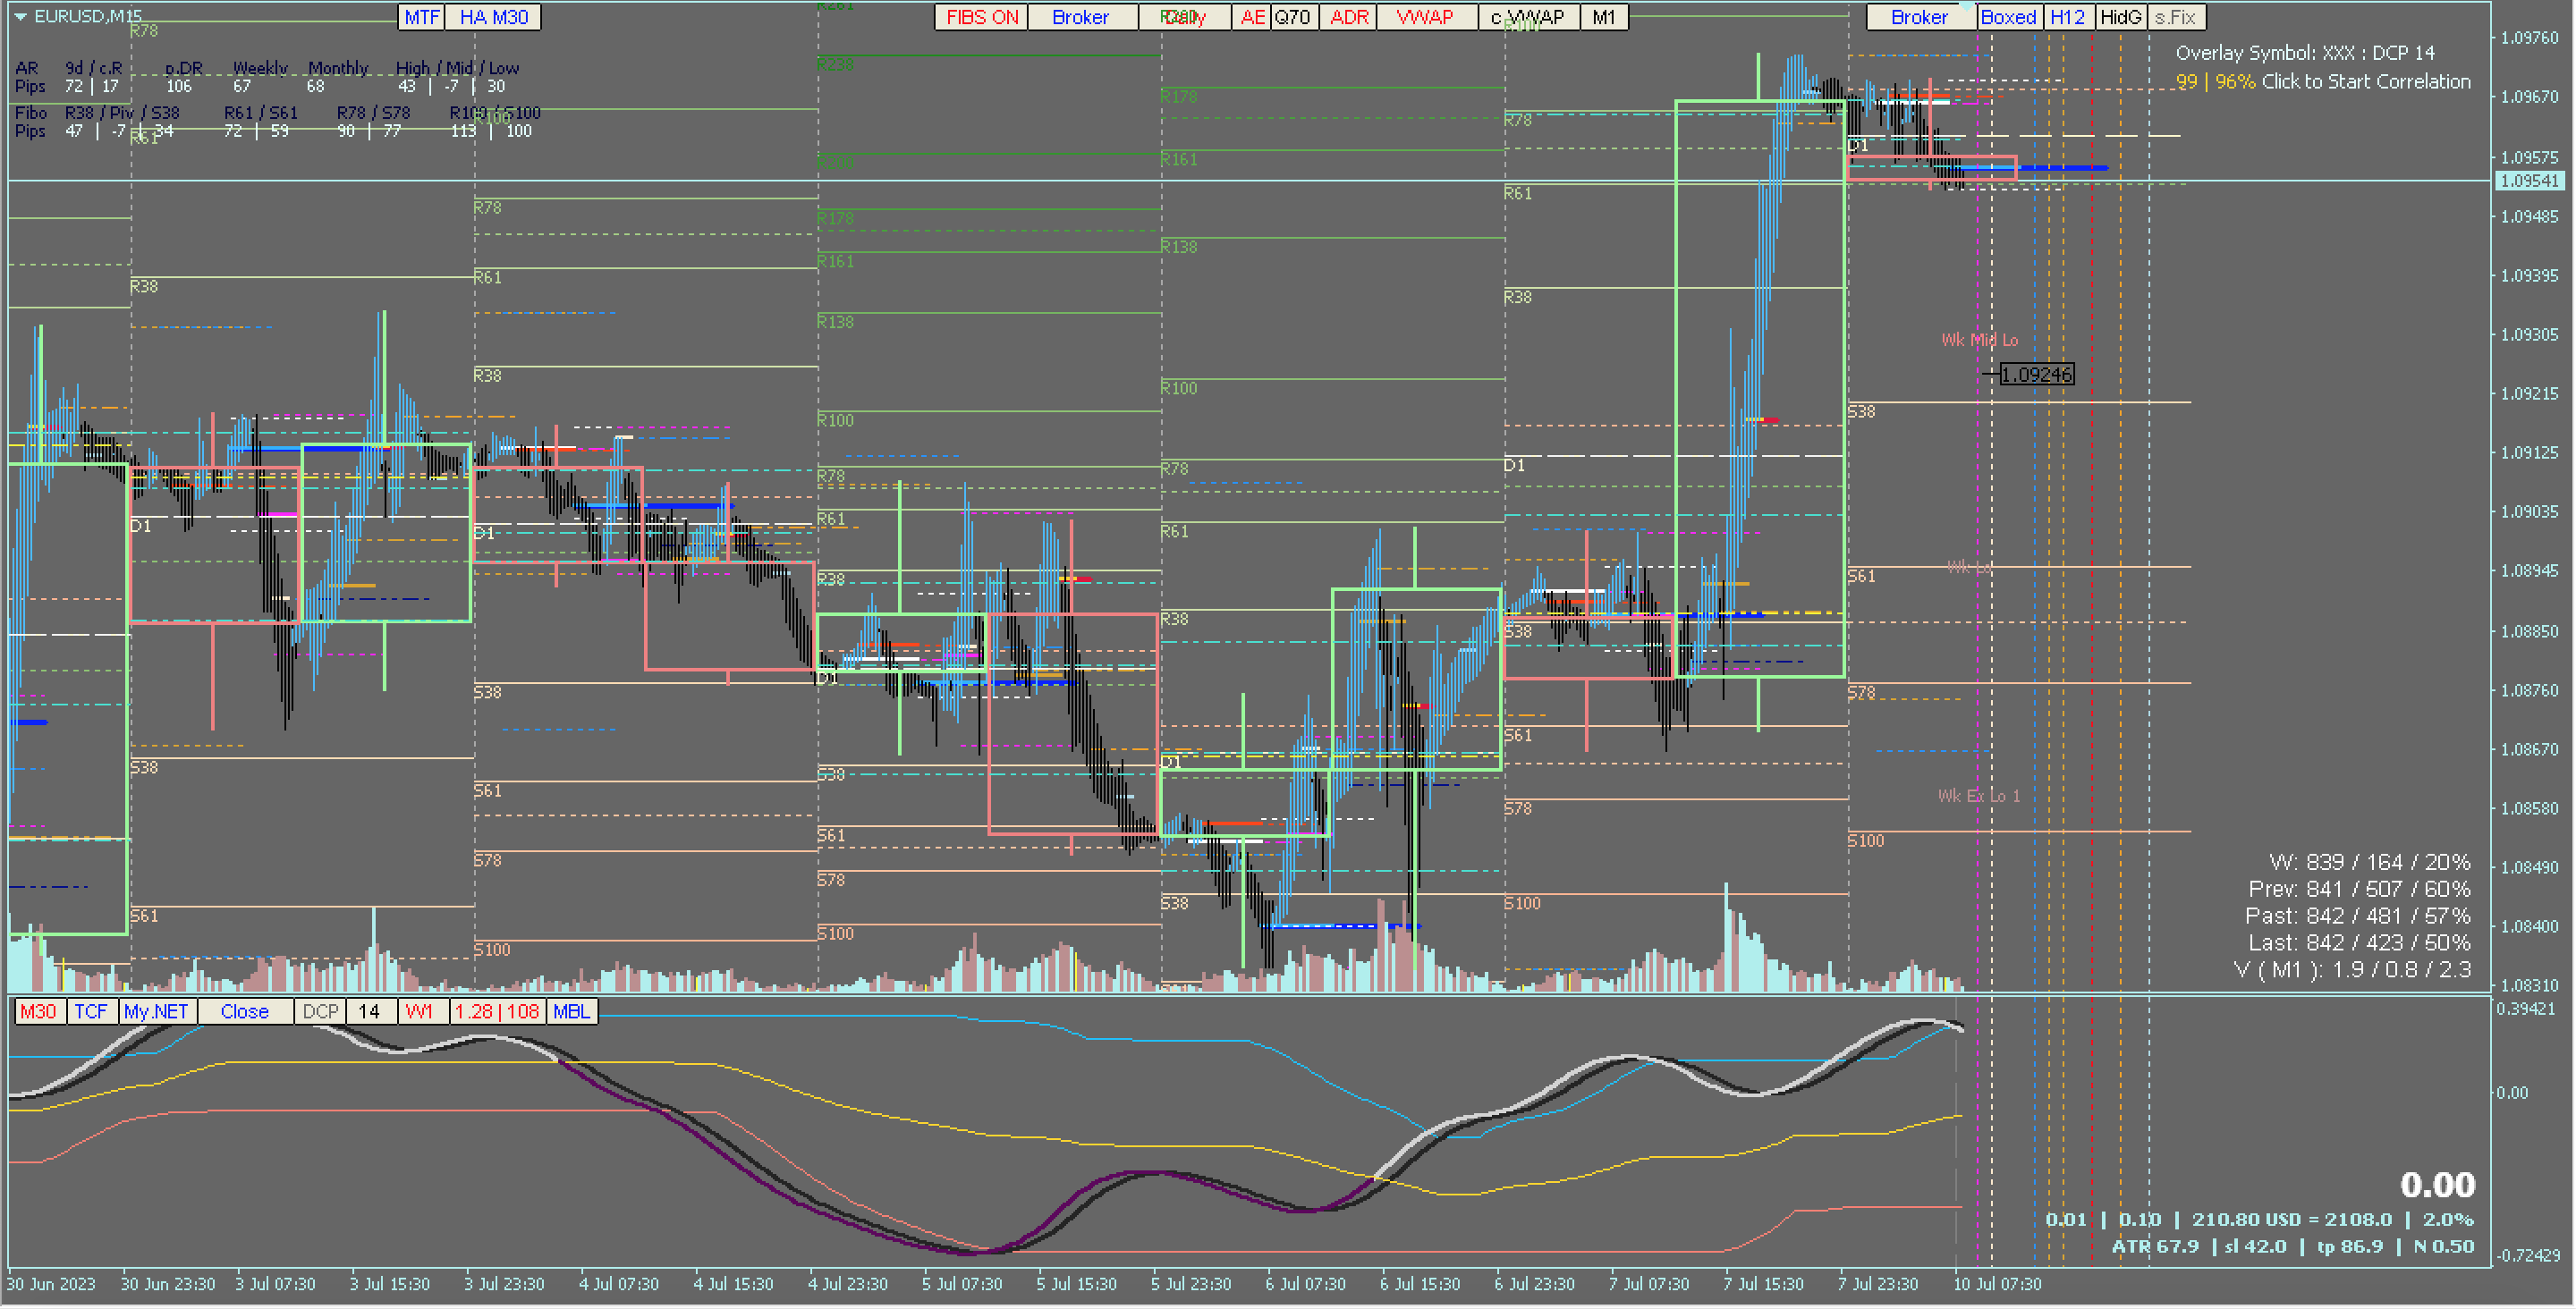2576x1309 pixels.
Task: Click the TCF indicator button
Action: coord(90,1012)
